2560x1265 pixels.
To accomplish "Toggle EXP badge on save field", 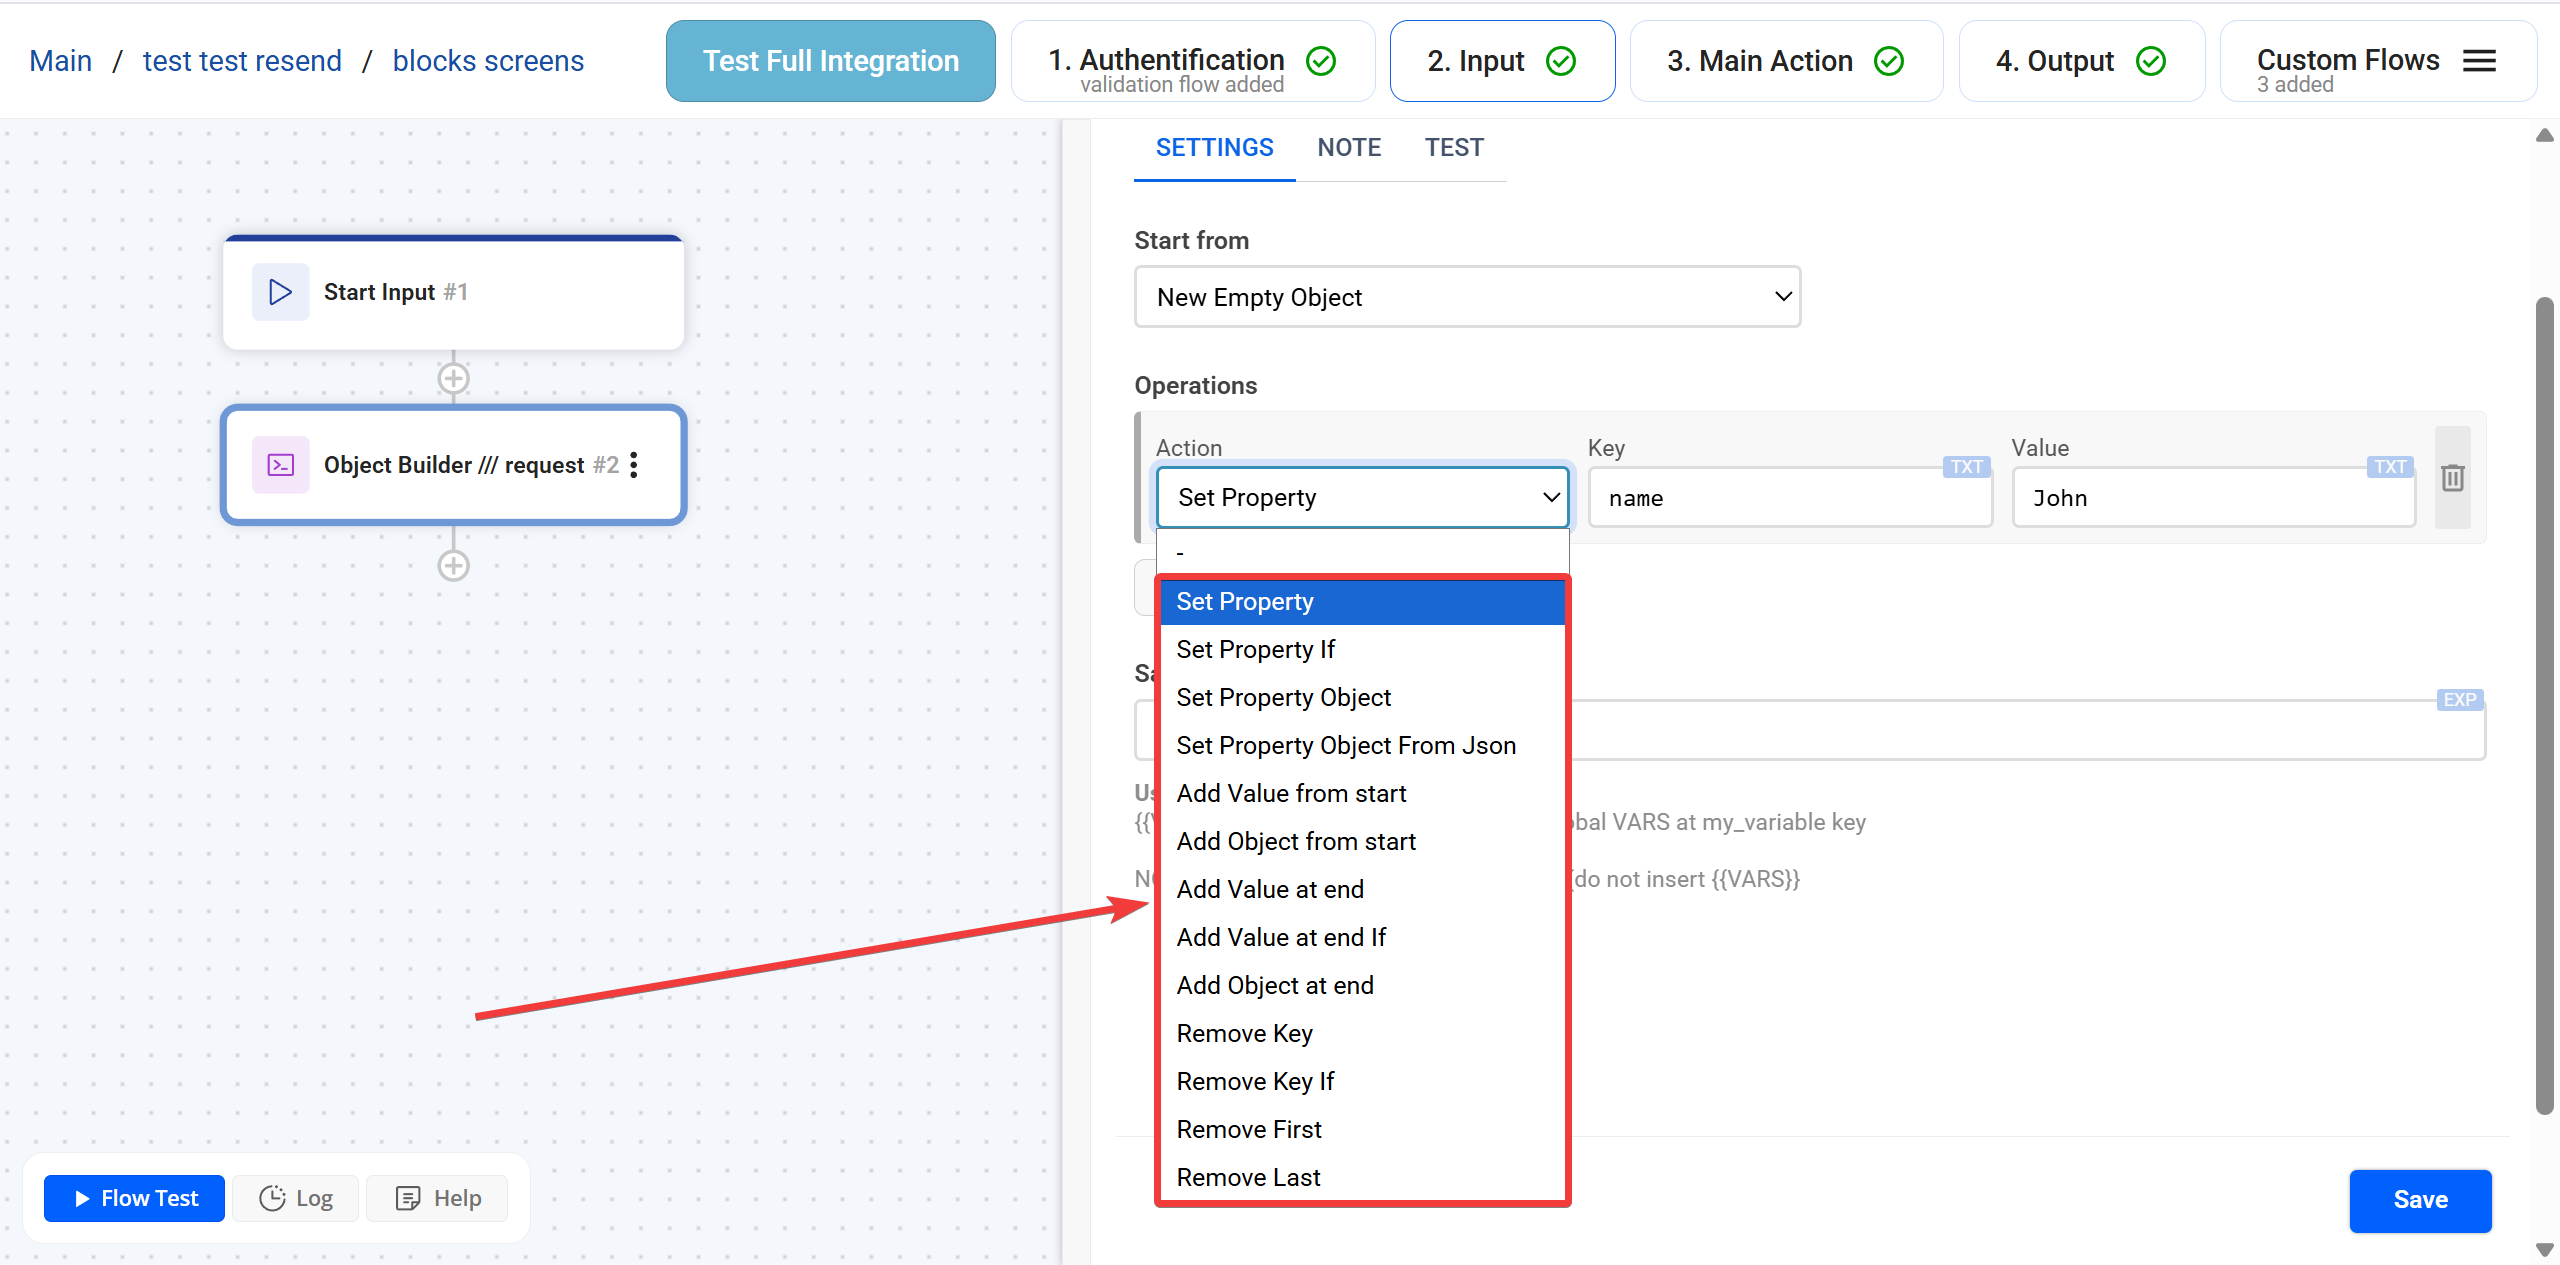I will [2459, 700].
